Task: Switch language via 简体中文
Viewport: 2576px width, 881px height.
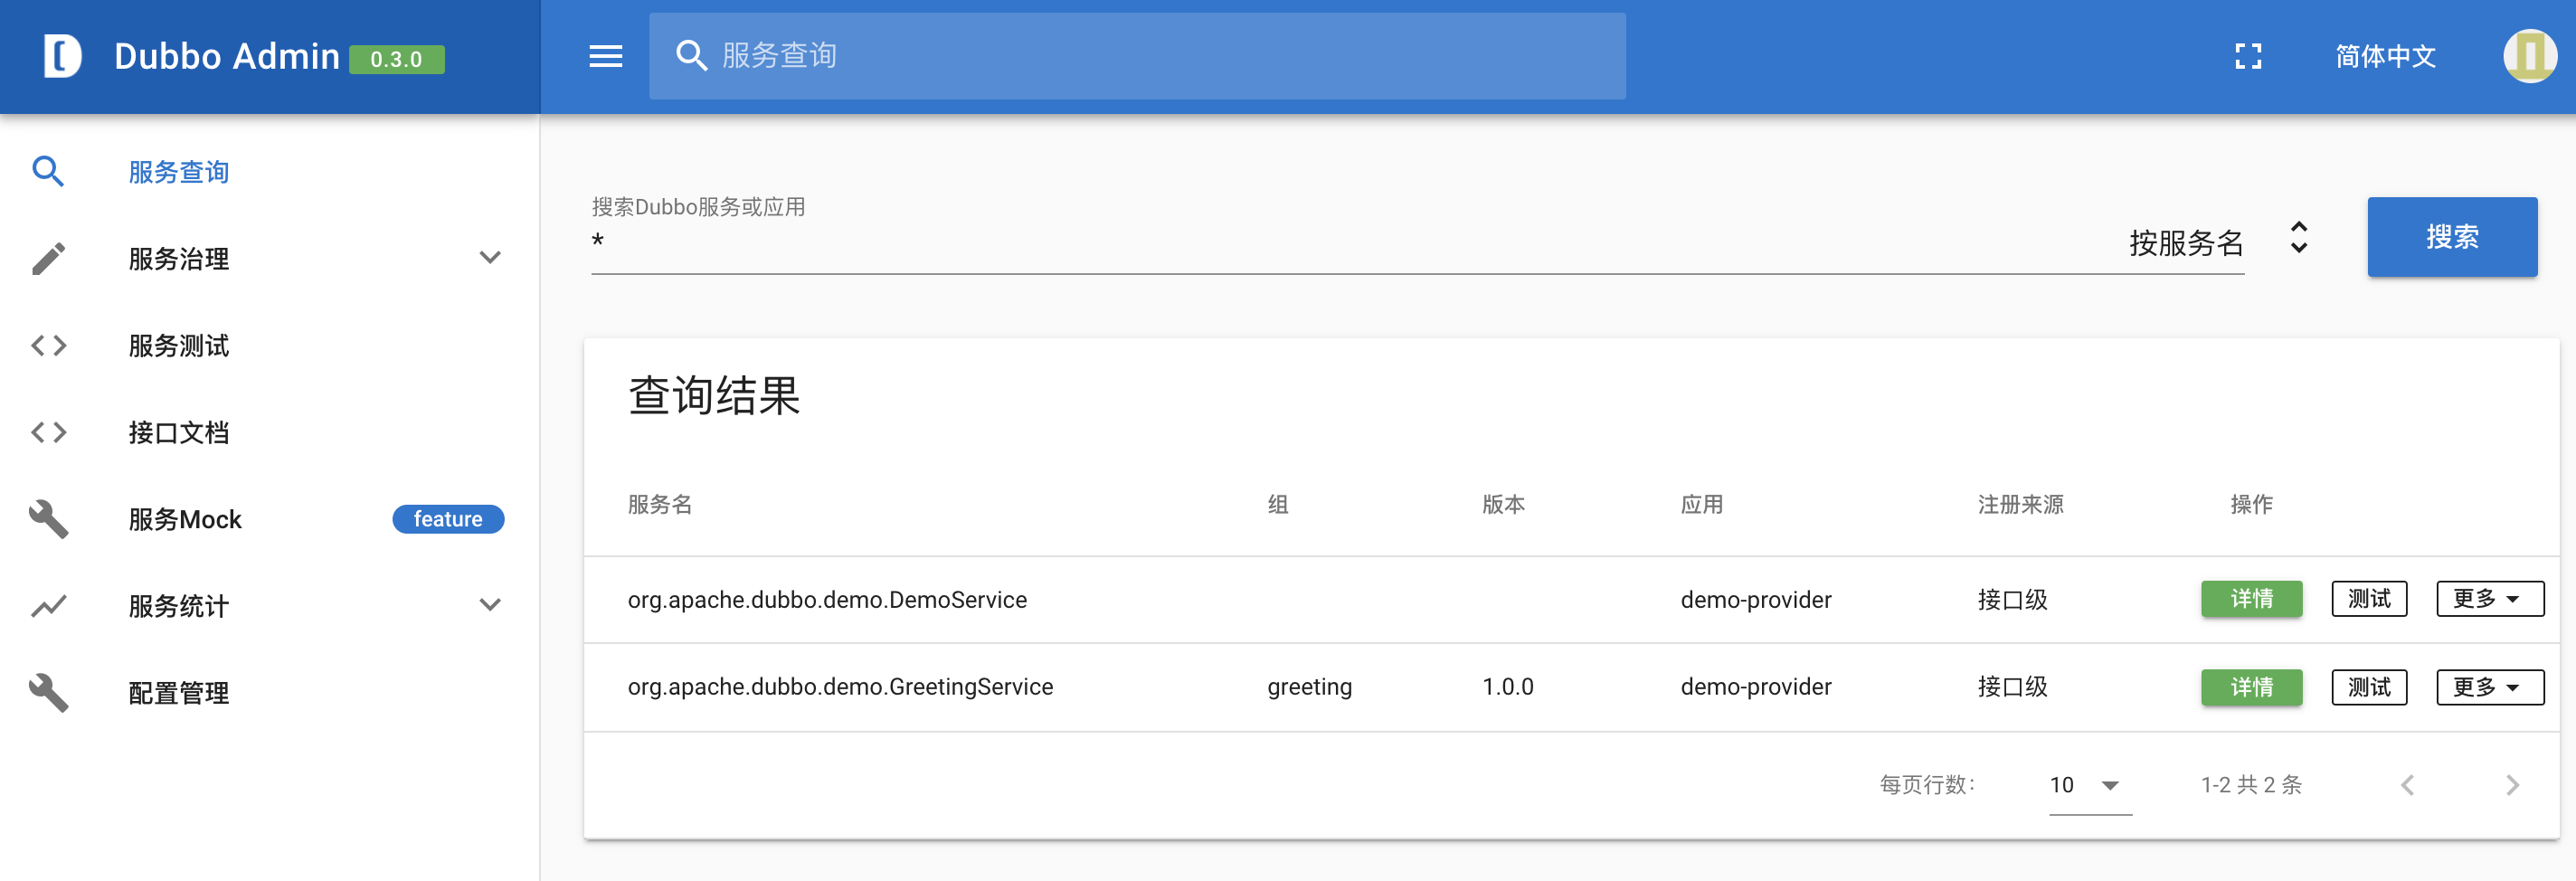Action: 2385,56
